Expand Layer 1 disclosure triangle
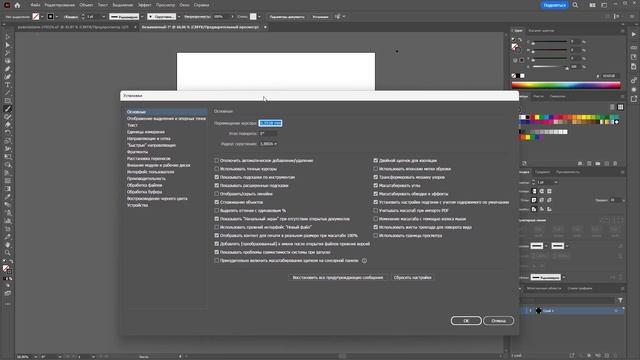The image size is (640, 360). coord(530,311)
